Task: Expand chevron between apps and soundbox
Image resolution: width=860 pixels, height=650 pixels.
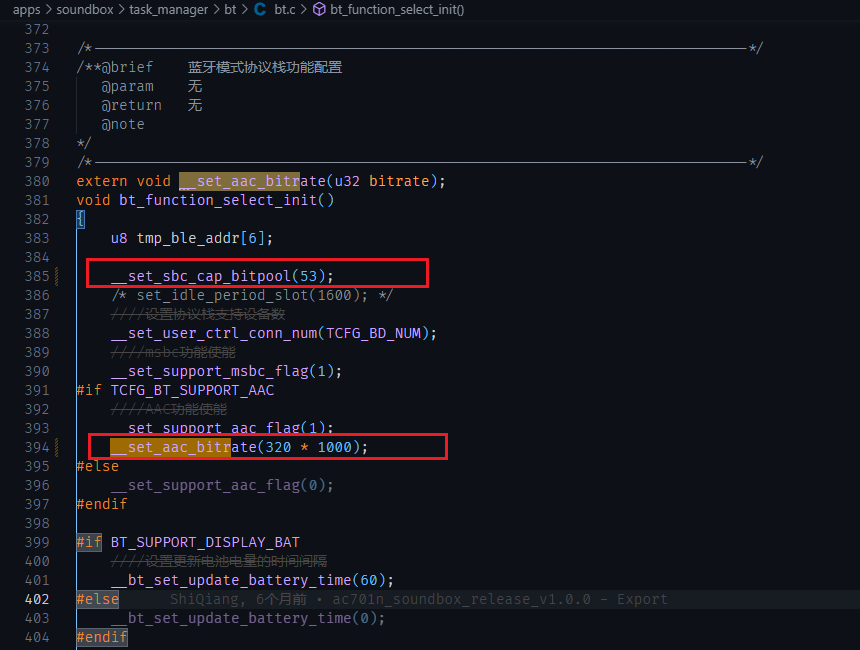Action: [x=48, y=10]
